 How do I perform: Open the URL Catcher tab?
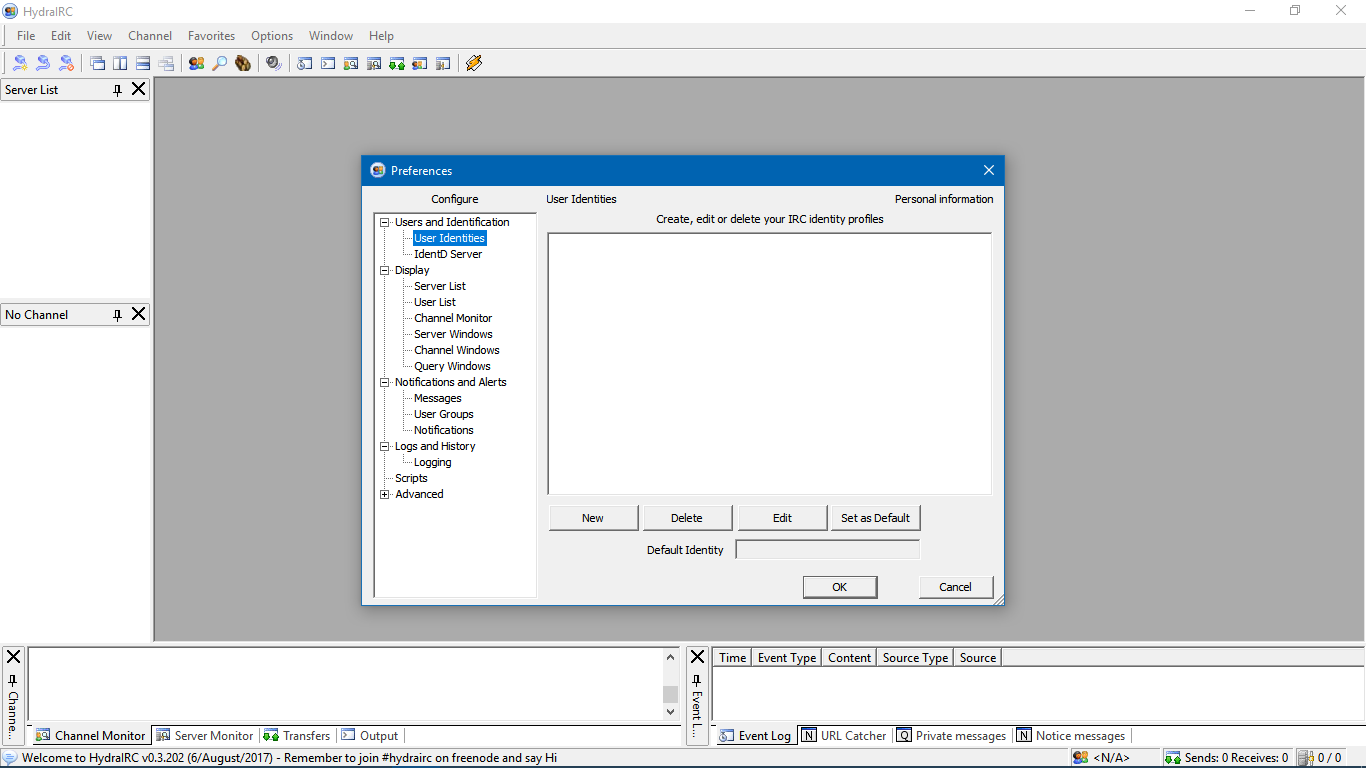click(844, 736)
